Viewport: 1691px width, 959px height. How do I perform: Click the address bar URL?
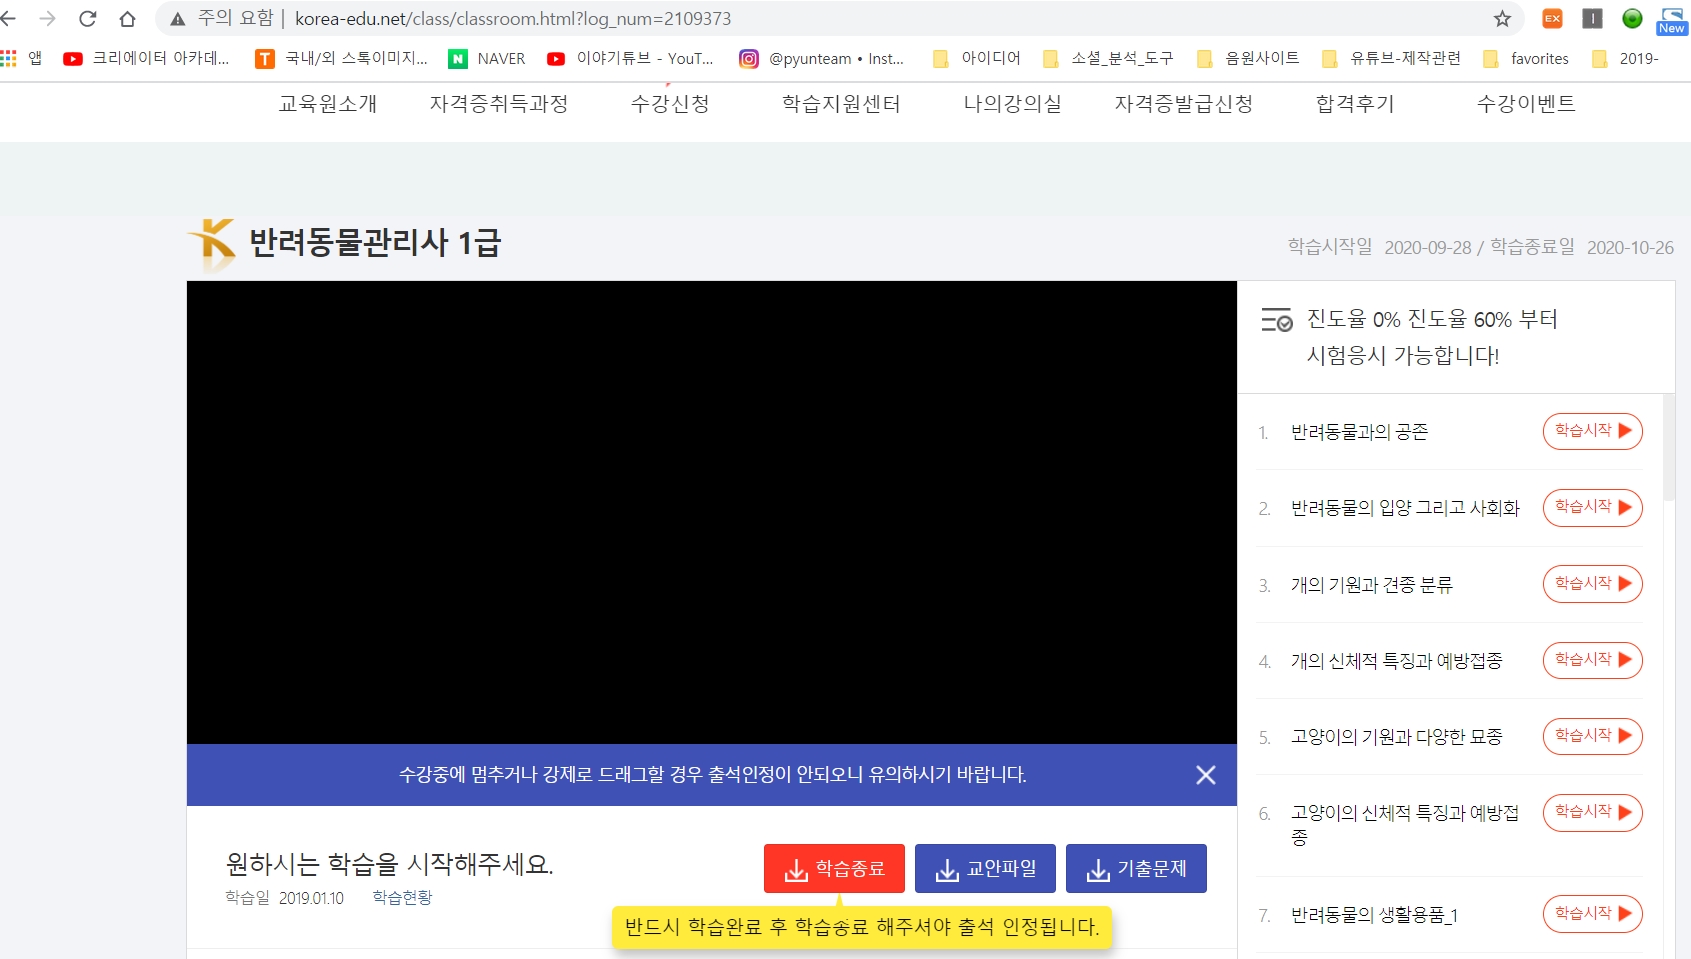513,18
